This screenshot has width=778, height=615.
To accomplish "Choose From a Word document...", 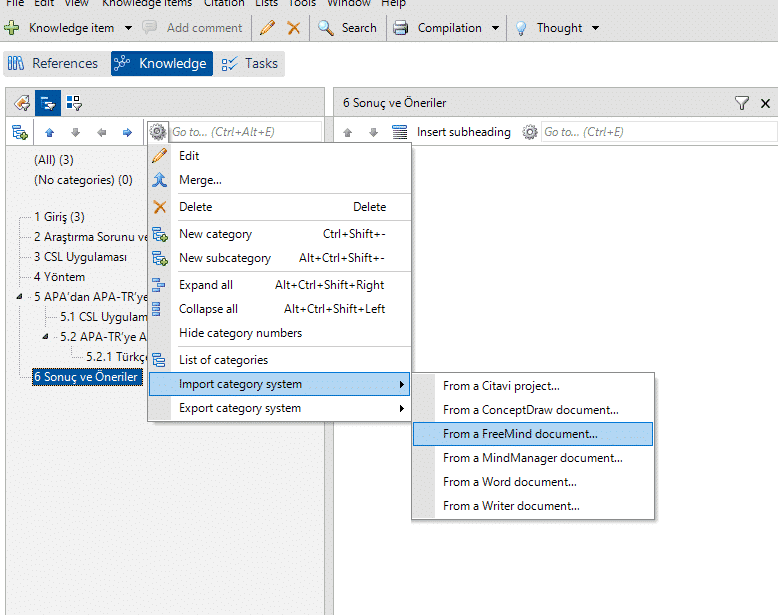I will pyautogui.click(x=533, y=481).
